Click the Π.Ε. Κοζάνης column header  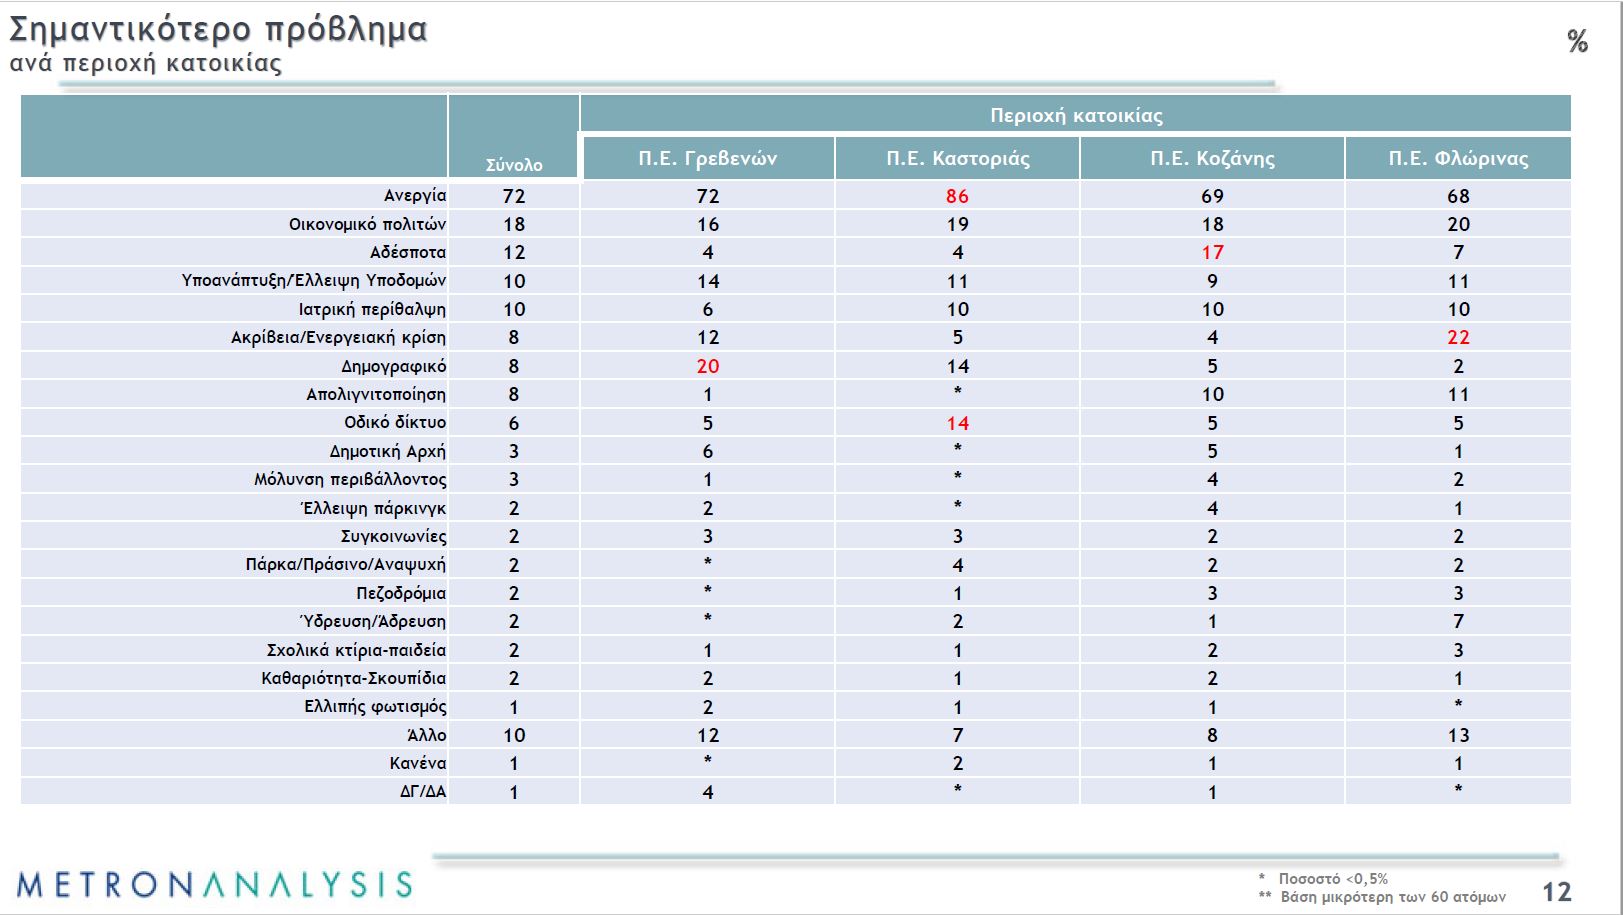pos(1212,158)
